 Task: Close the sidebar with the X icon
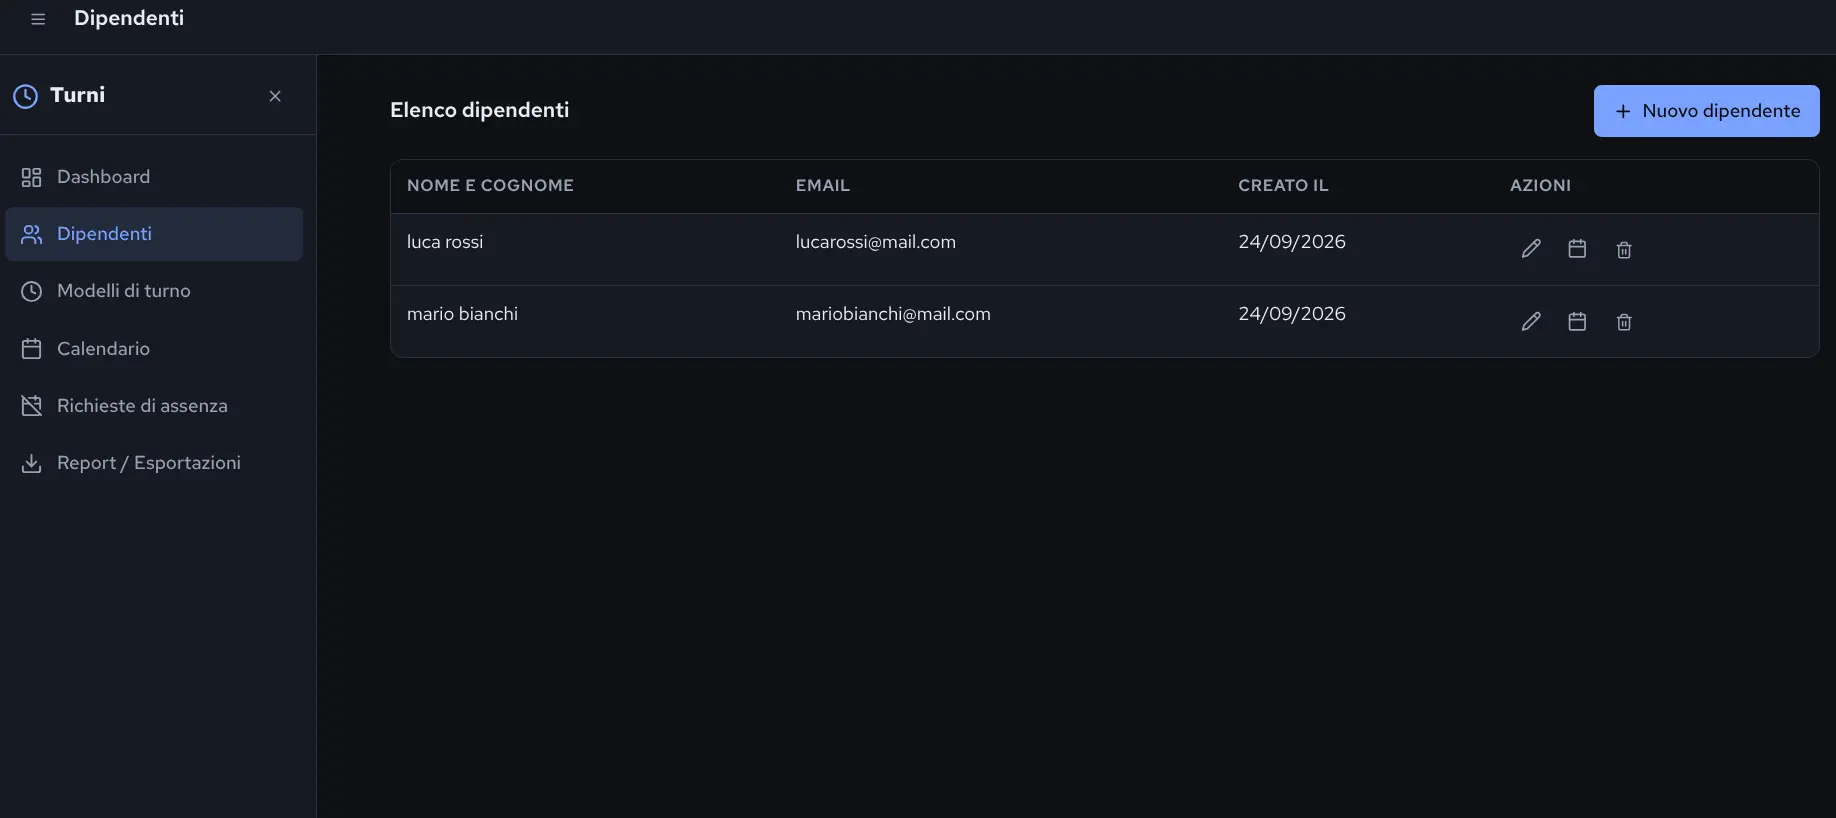[275, 96]
